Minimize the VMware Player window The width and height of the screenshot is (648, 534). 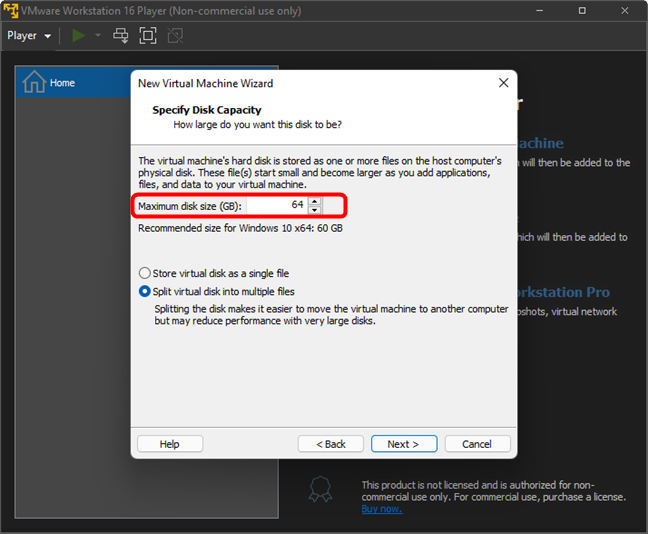click(540, 10)
